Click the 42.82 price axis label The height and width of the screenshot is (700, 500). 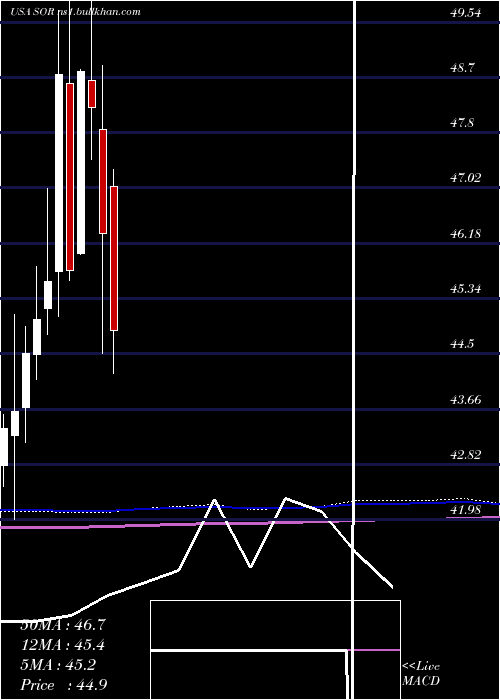(x=466, y=455)
